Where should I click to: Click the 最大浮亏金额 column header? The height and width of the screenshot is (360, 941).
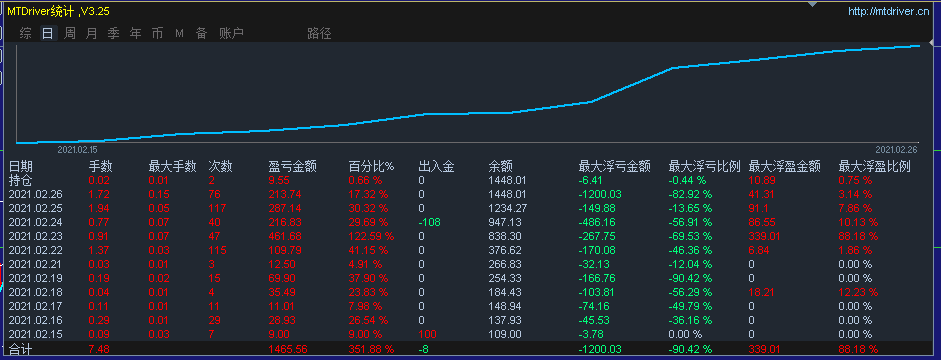[x=615, y=166]
